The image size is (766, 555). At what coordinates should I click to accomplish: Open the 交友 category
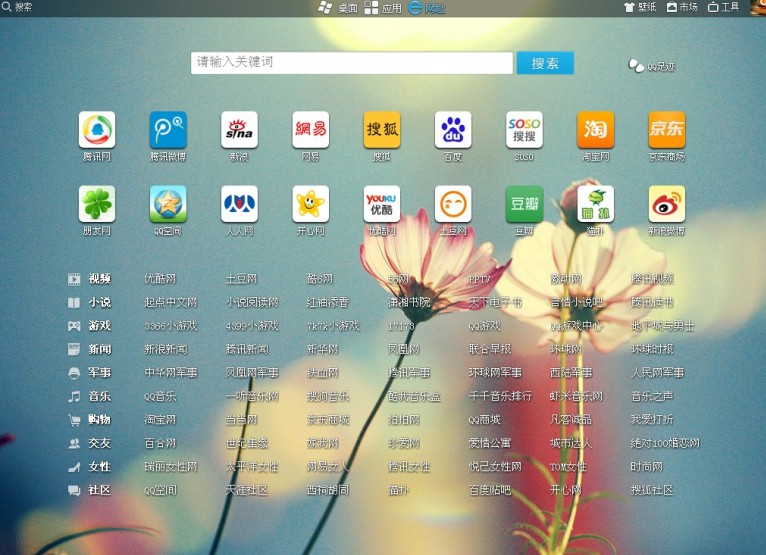pyautogui.click(x=100, y=443)
